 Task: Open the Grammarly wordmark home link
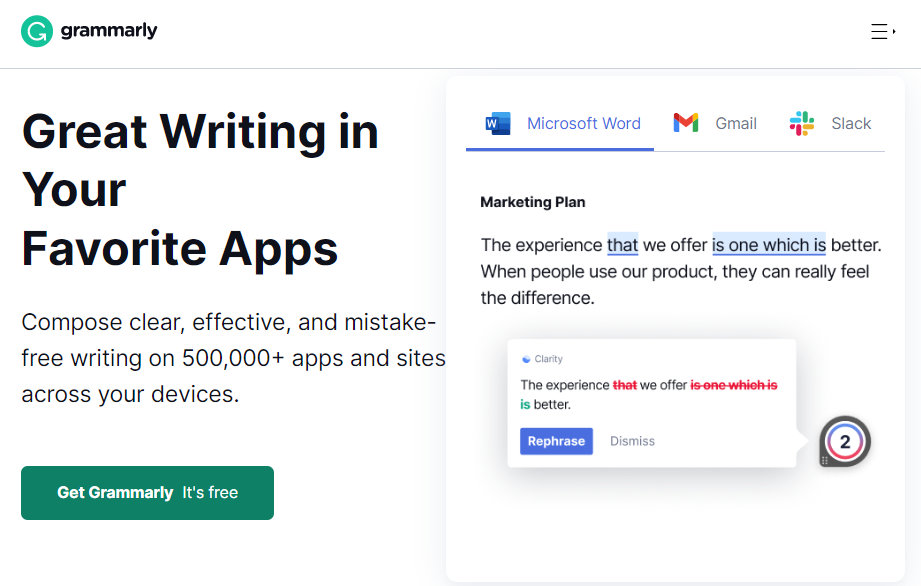click(x=109, y=31)
